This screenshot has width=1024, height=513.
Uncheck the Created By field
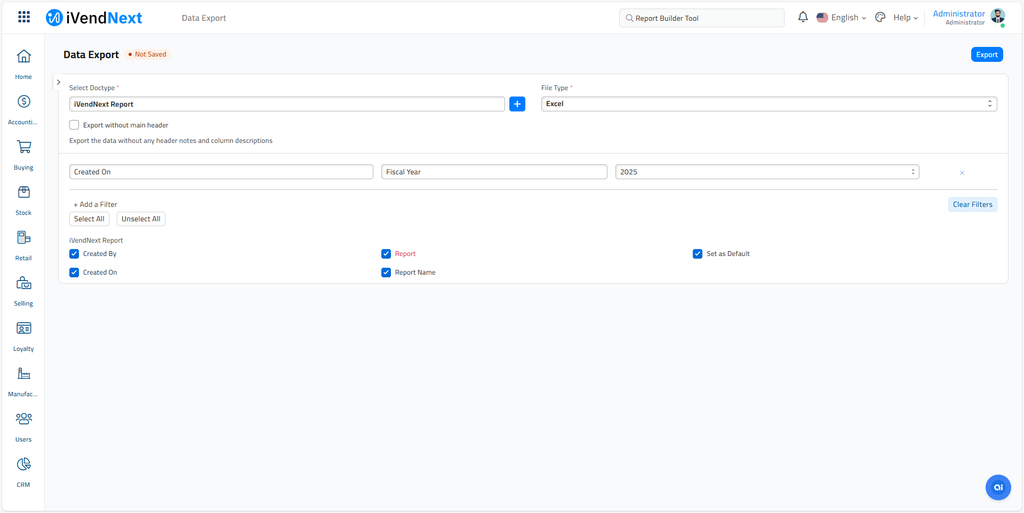tap(74, 254)
